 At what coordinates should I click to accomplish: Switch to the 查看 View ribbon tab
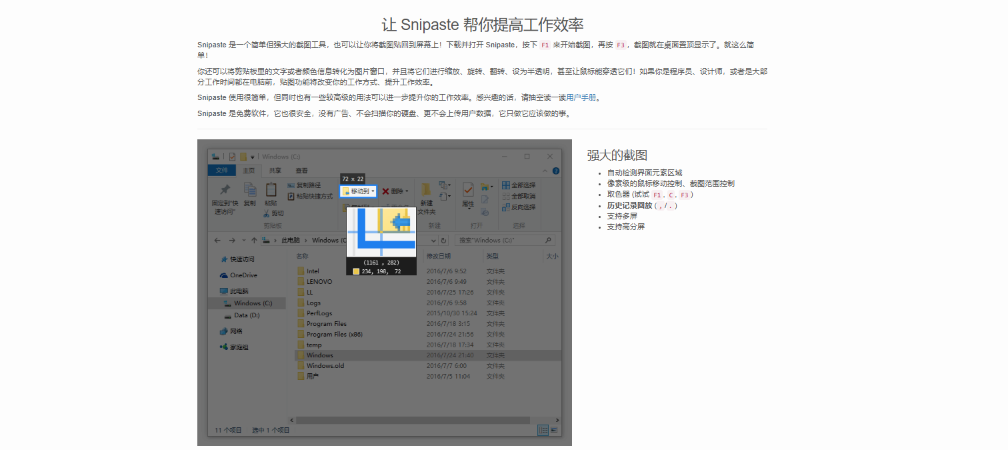(302, 170)
